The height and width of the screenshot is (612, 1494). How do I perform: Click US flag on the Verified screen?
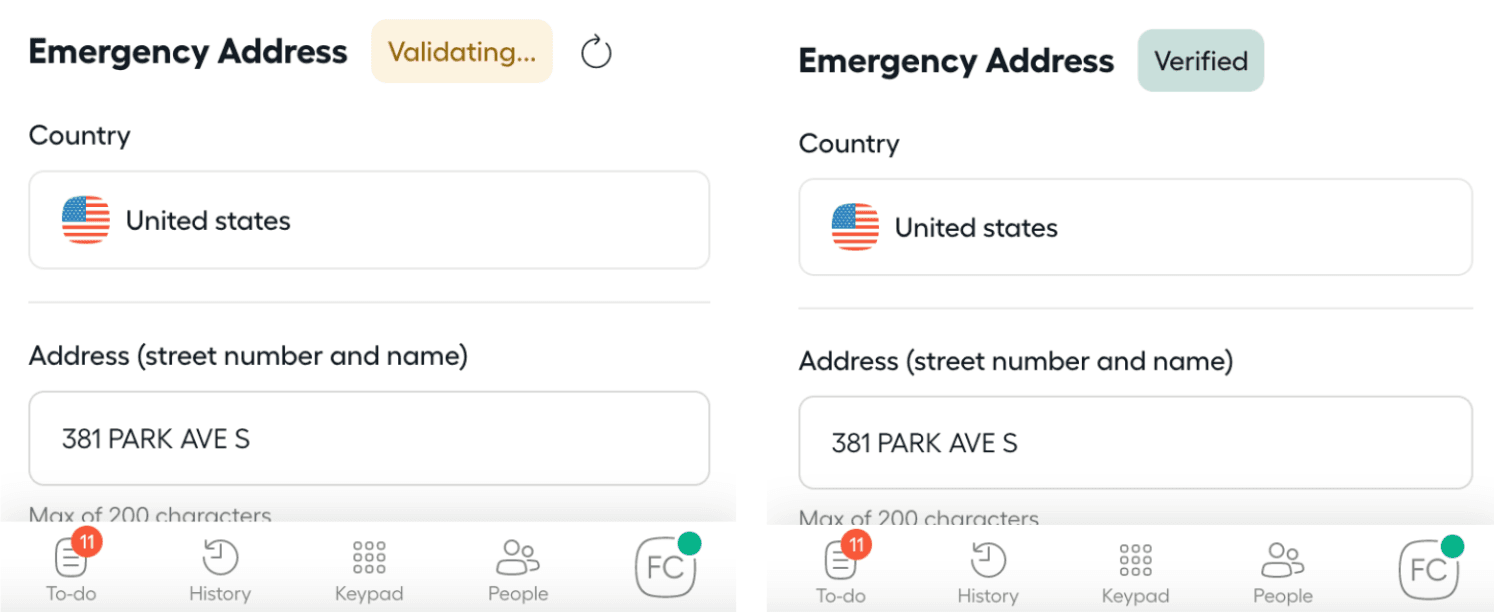(x=855, y=227)
